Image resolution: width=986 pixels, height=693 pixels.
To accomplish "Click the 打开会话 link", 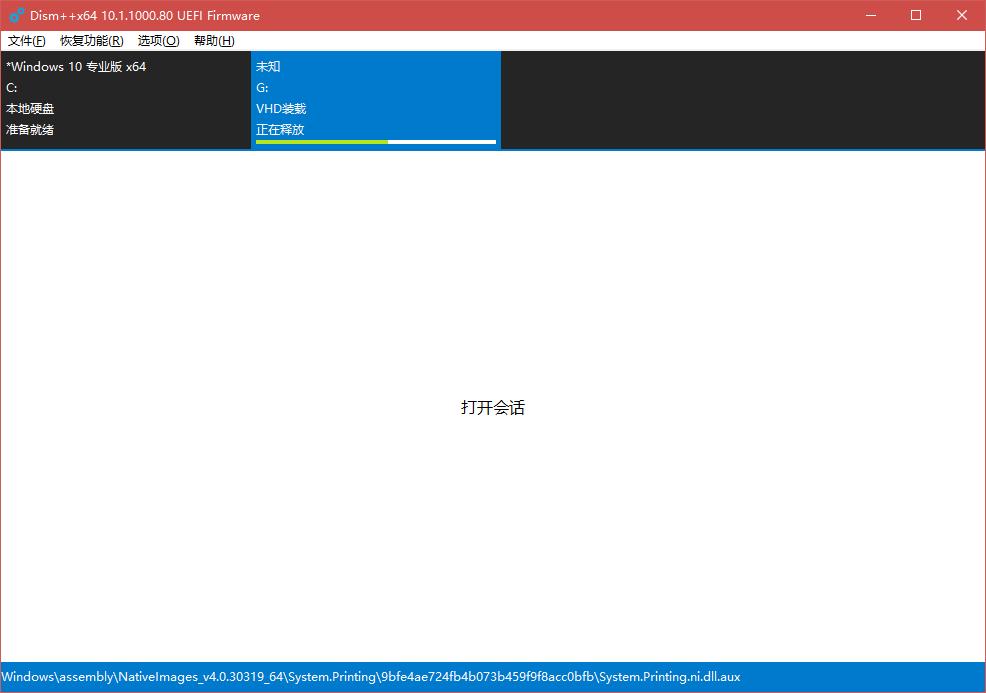I will (492, 407).
